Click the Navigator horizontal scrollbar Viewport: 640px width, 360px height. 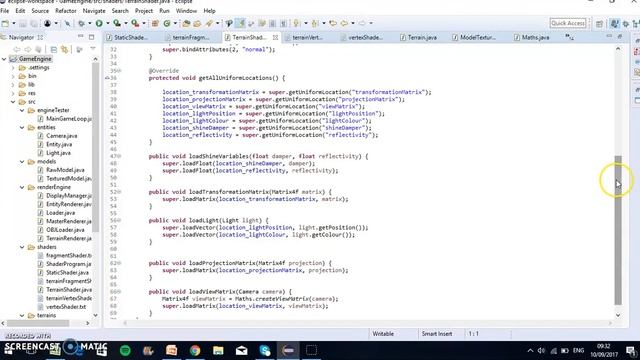[38, 323]
